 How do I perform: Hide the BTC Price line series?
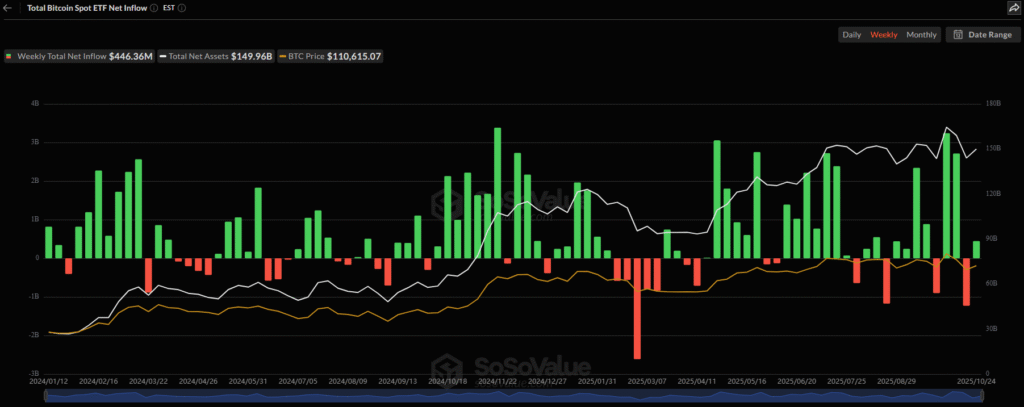point(330,57)
